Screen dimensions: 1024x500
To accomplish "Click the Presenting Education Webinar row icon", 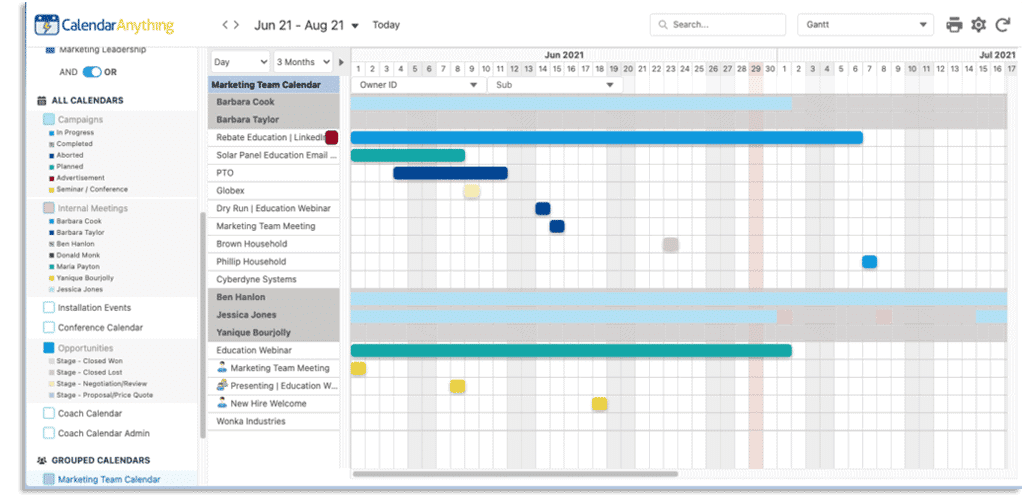I will (x=222, y=386).
